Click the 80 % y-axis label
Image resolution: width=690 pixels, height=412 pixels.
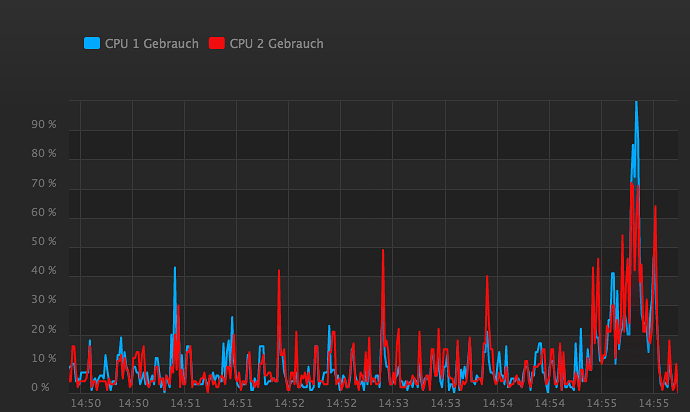point(44,154)
